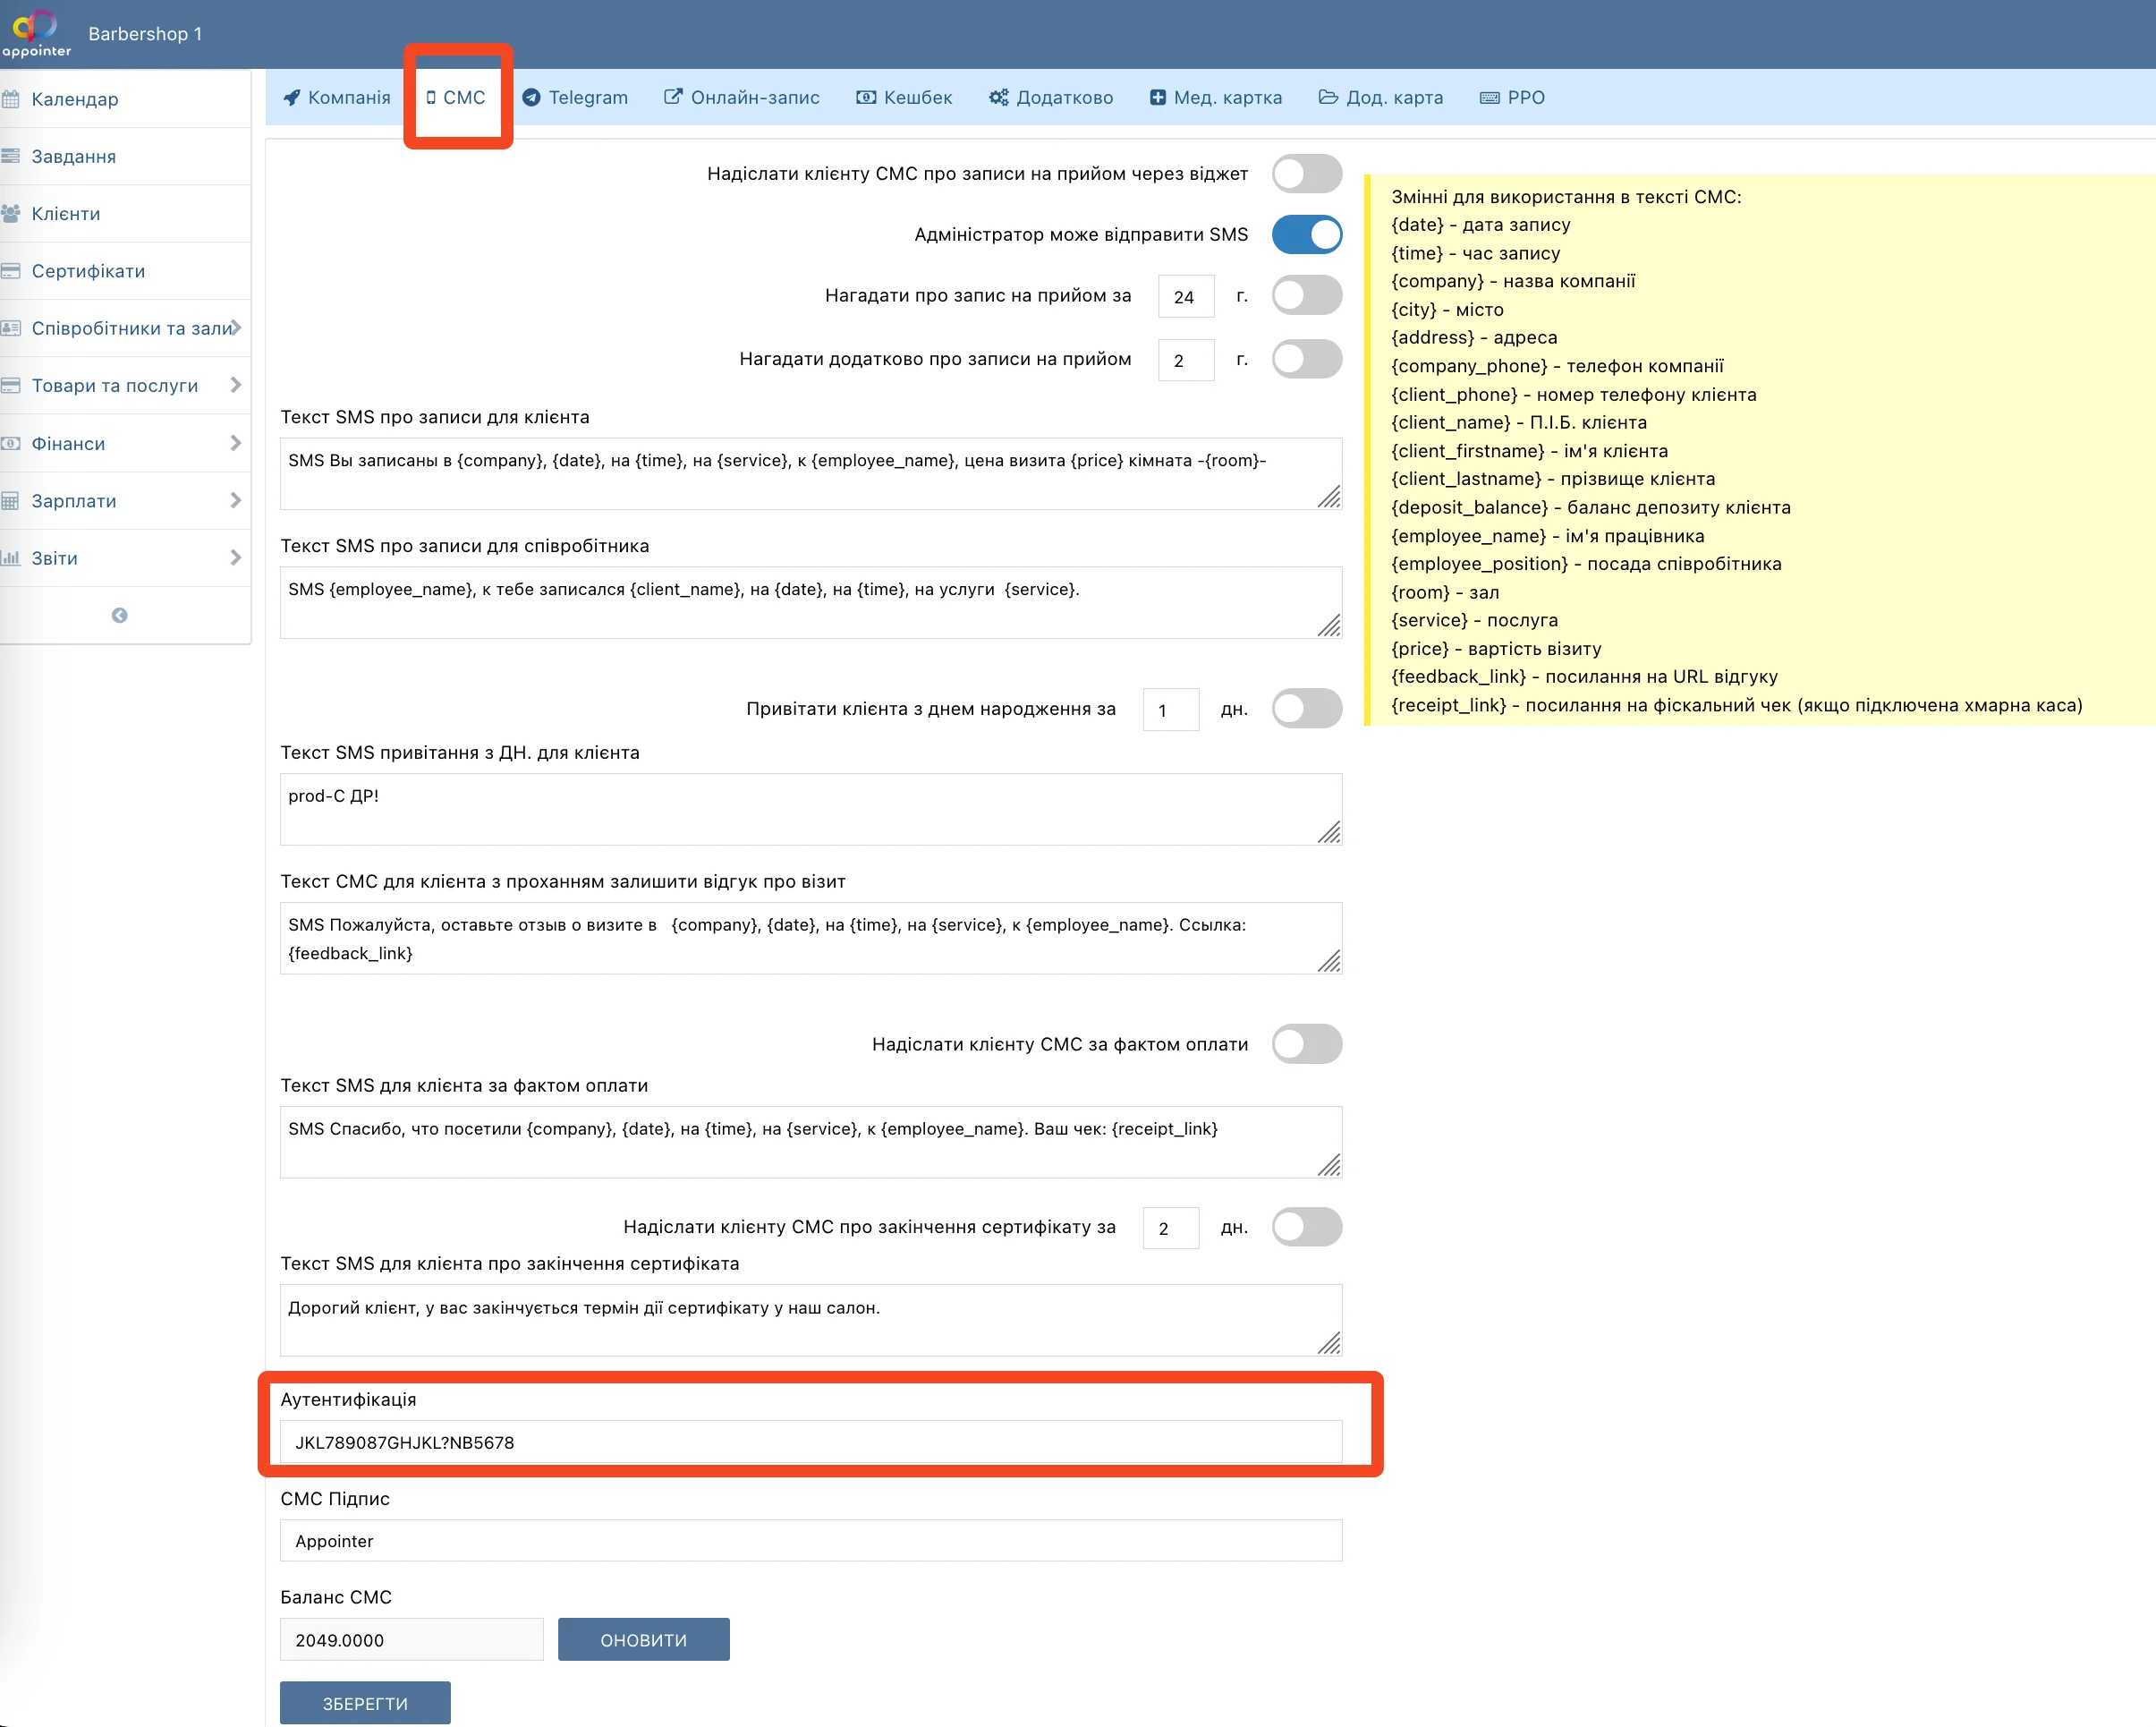Click the employee booking SMS text area
Screen dimensions: 2156x1727
pyautogui.click(x=811, y=603)
